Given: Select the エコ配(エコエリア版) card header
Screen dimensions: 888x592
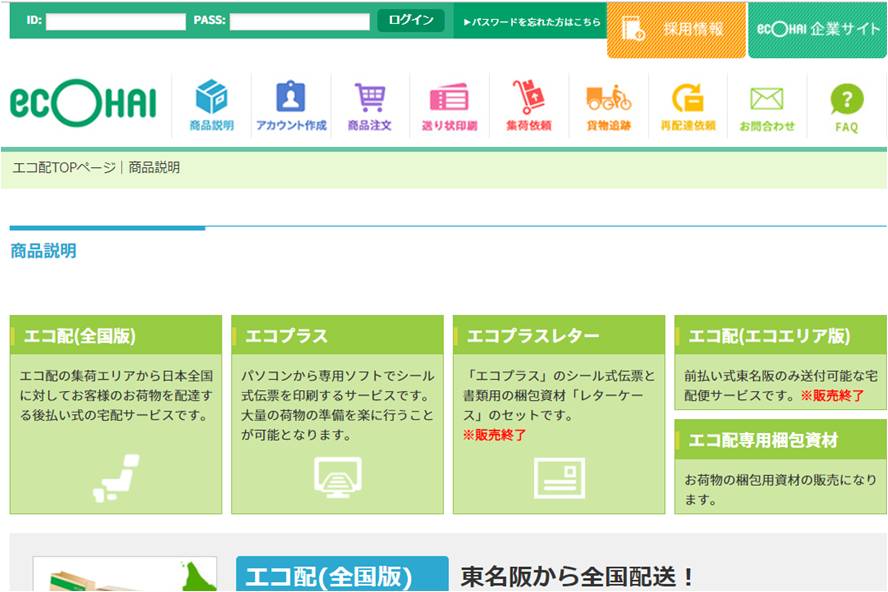Looking at the screenshot, I should [x=780, y=335].
